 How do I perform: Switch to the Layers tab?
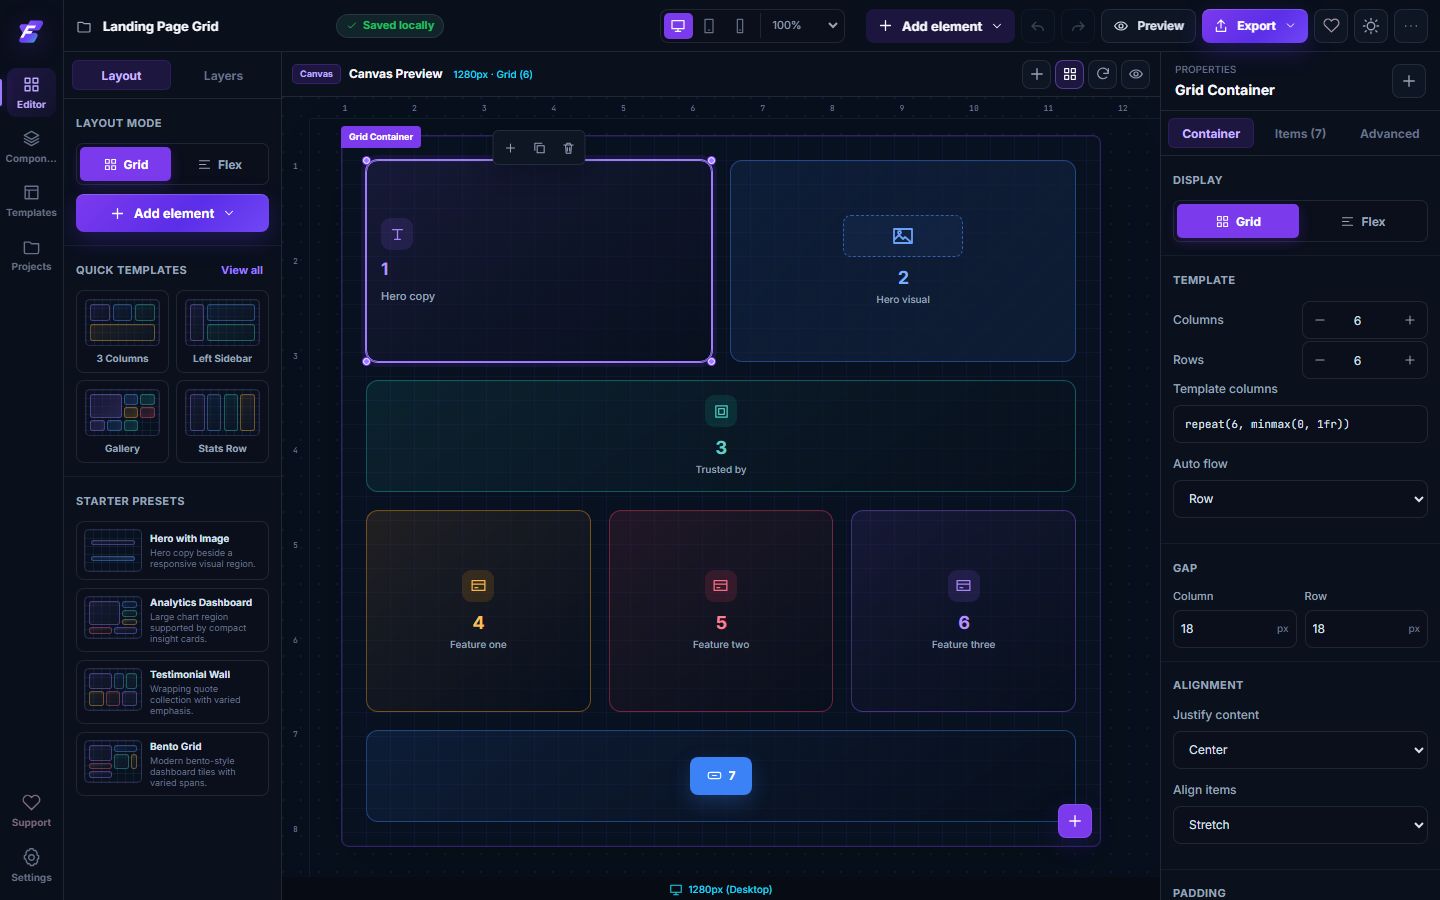(x=223, y=76)
